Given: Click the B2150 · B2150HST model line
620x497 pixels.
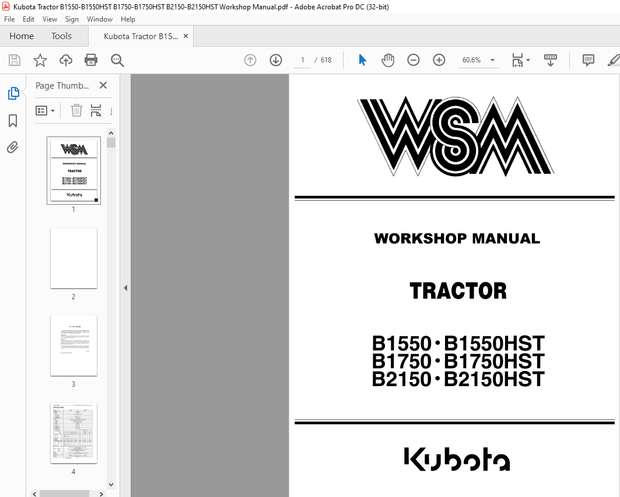Looking at the screenshot, I should tap(458, 379).
